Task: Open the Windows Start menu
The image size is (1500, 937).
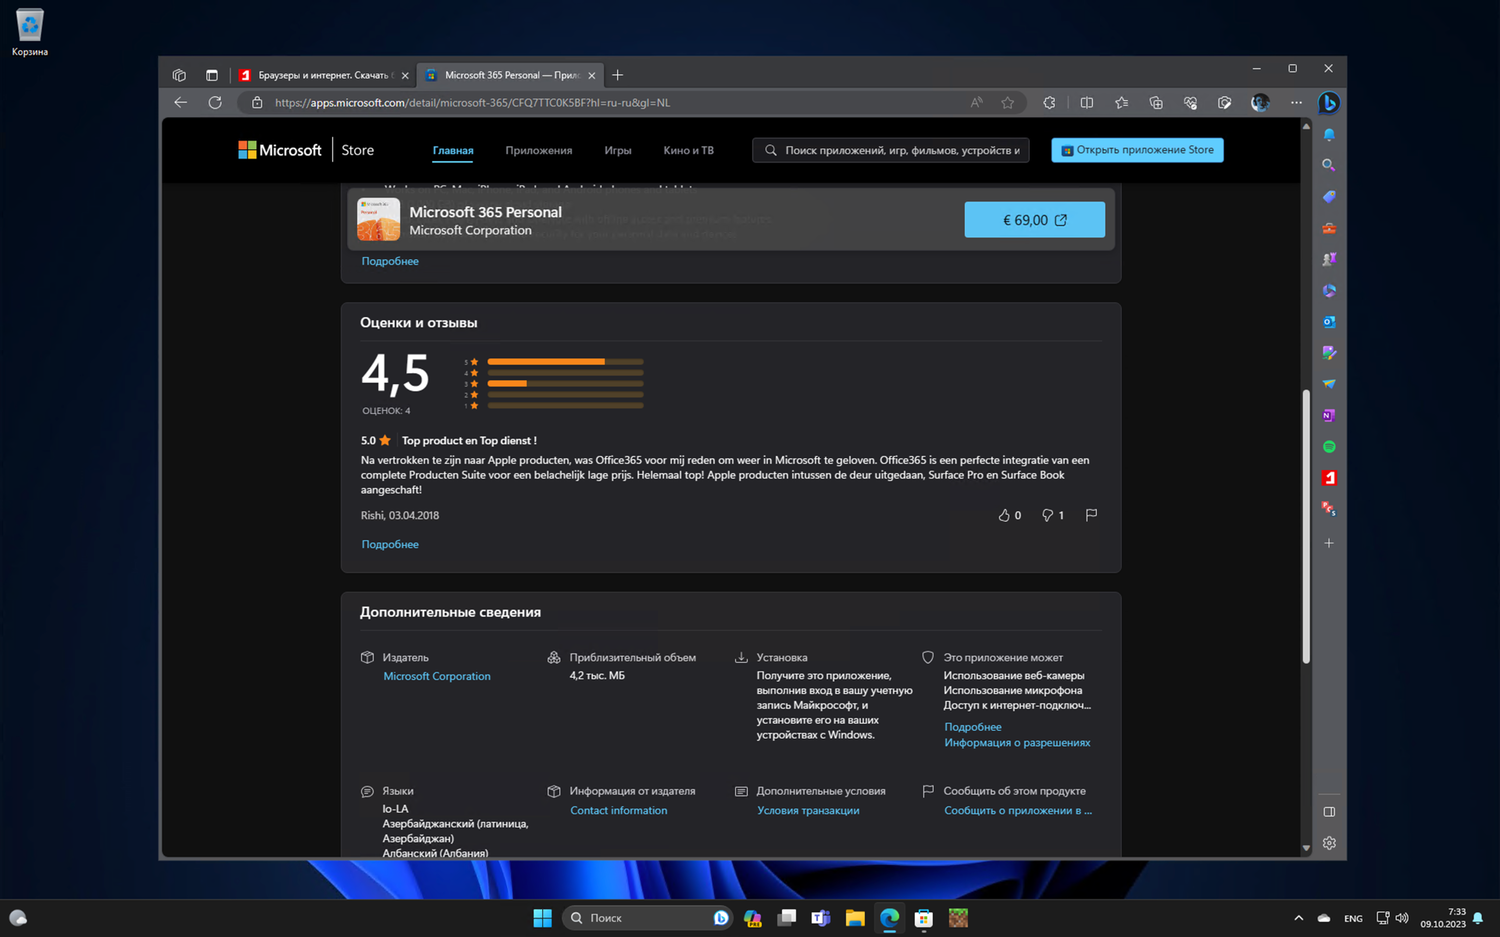Action: (x=542, y=918)
